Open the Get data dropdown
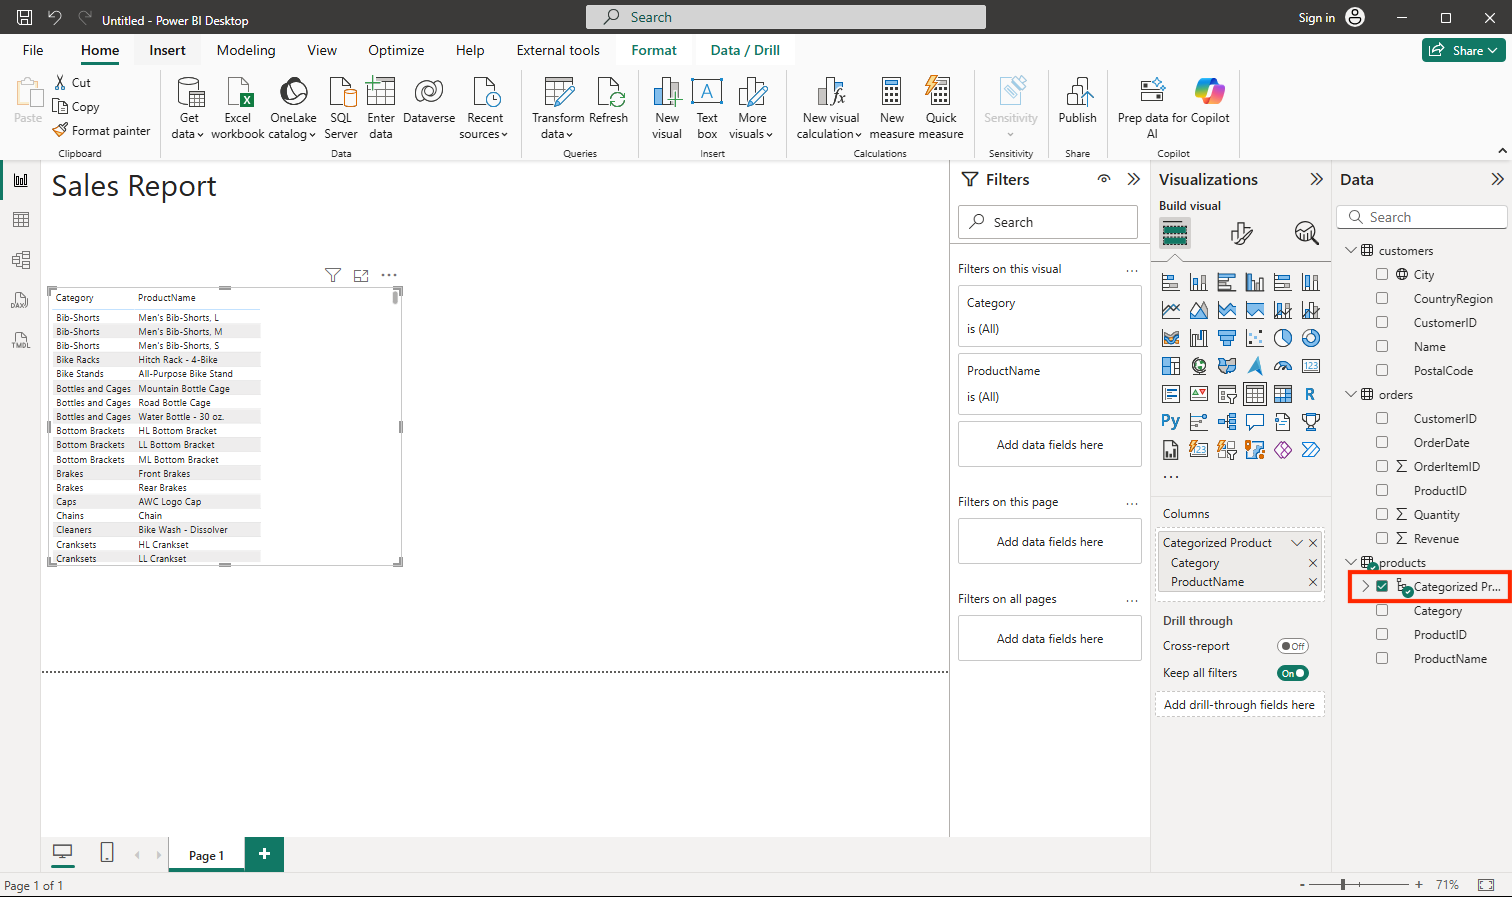 (x=188, y=108)
